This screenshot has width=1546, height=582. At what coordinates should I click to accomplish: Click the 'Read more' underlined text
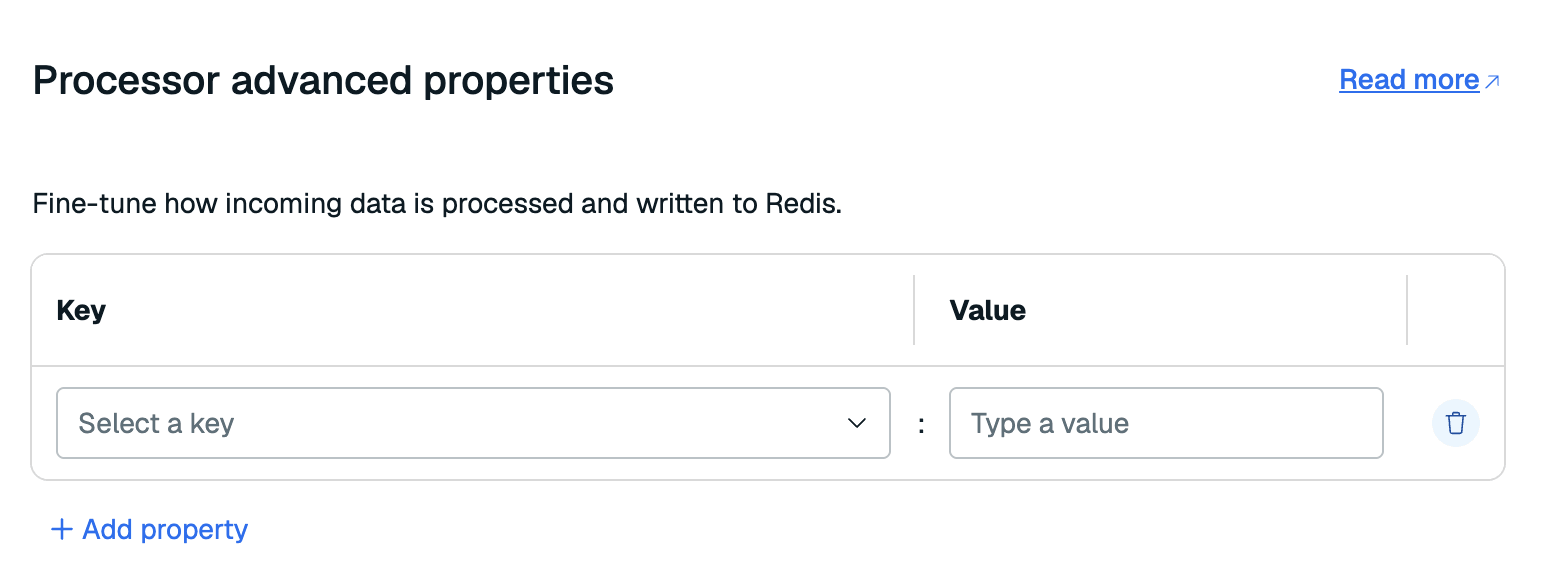click(x=1409, y=80)
